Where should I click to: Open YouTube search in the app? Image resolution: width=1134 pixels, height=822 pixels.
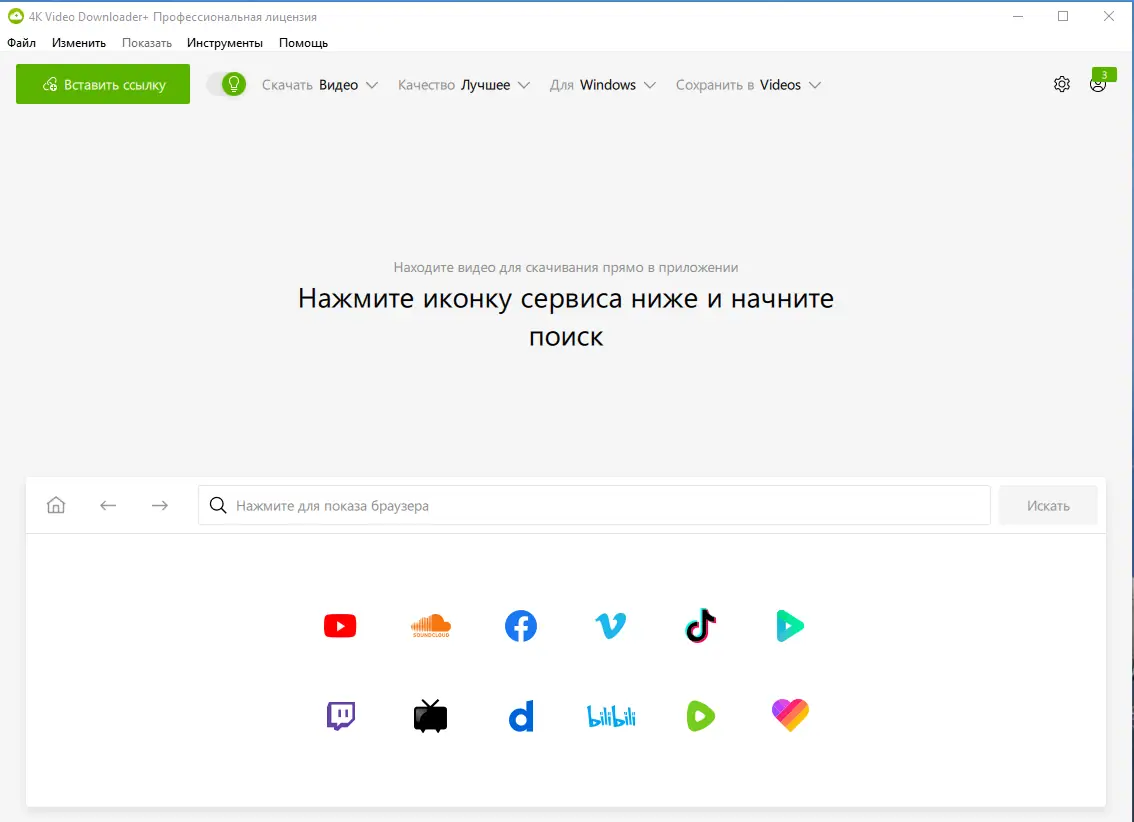[x=340, y=625]
